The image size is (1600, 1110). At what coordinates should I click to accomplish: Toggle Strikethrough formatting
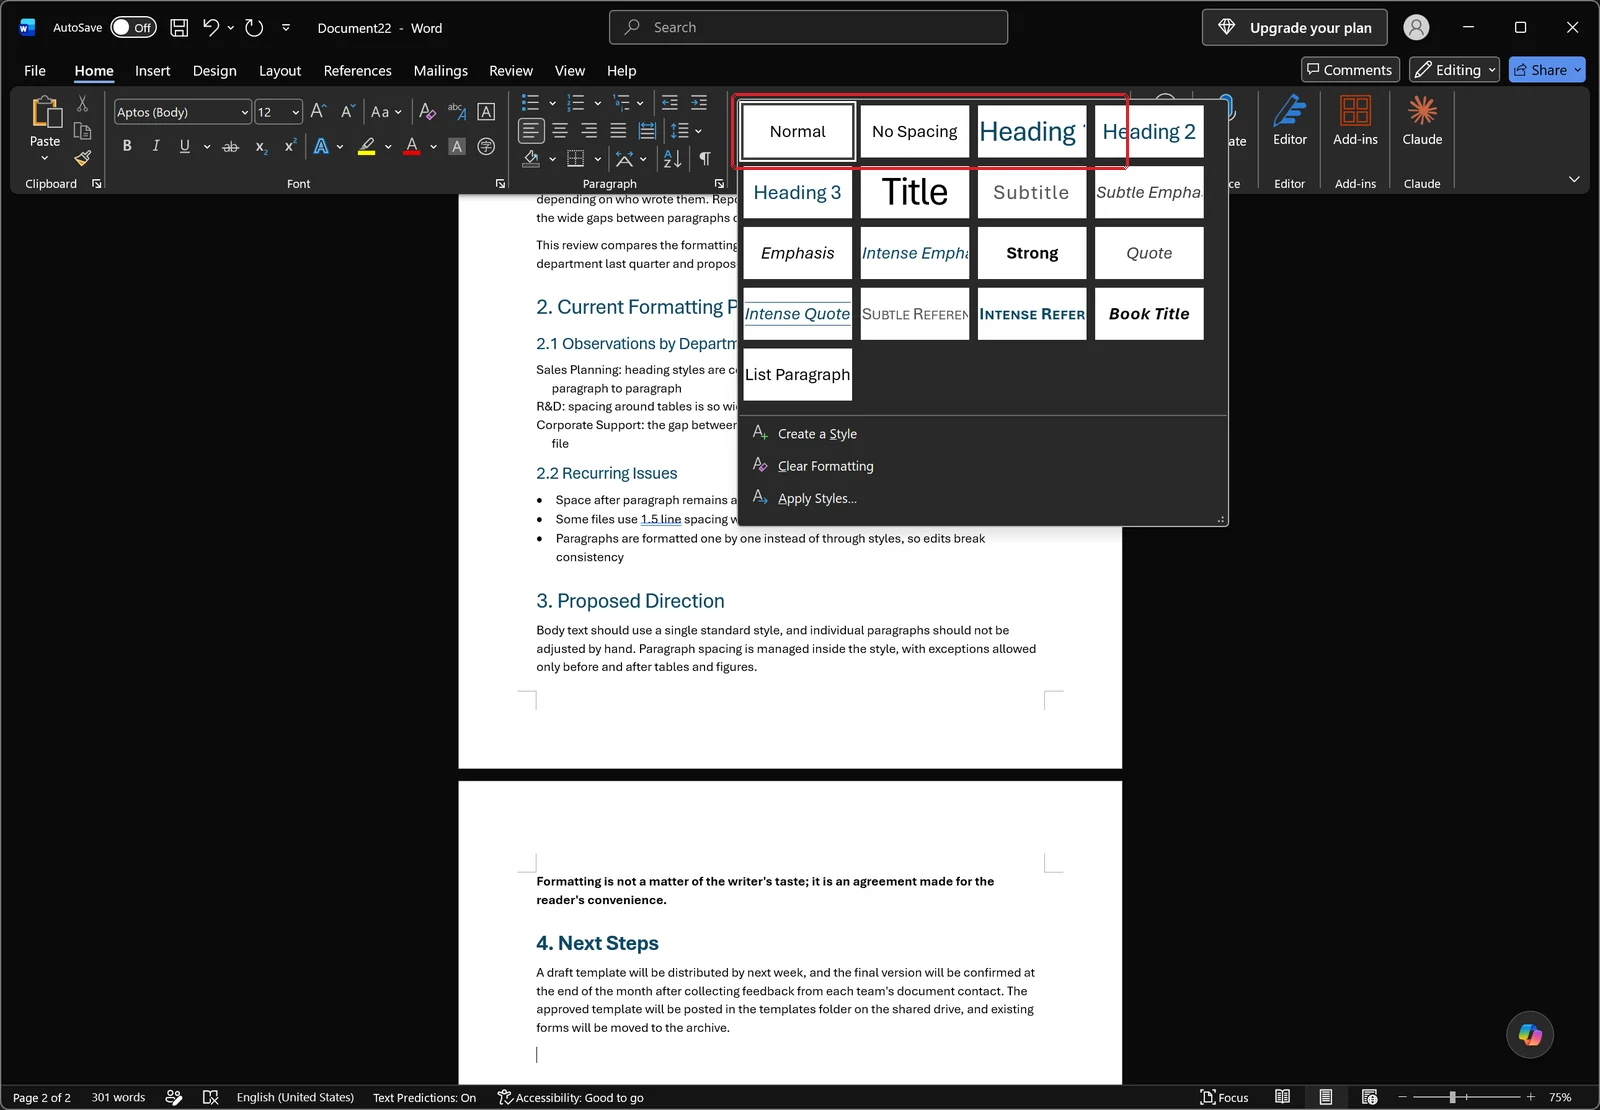coord(231,146)
